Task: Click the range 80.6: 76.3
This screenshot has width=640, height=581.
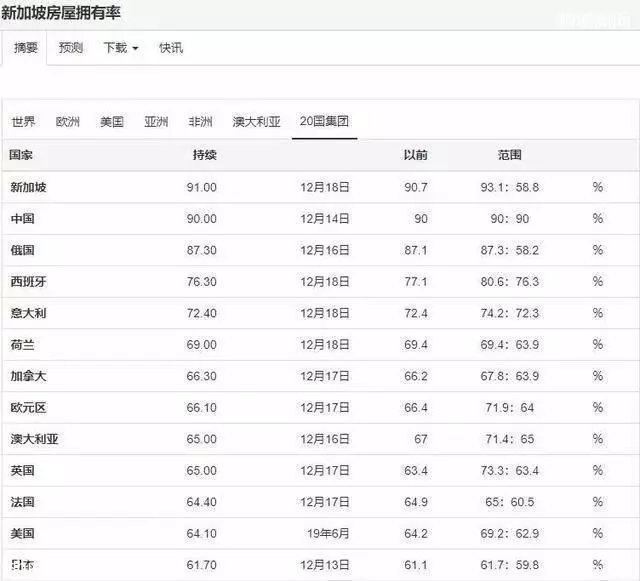Action: pyautogui.click(x=509, y=282)
